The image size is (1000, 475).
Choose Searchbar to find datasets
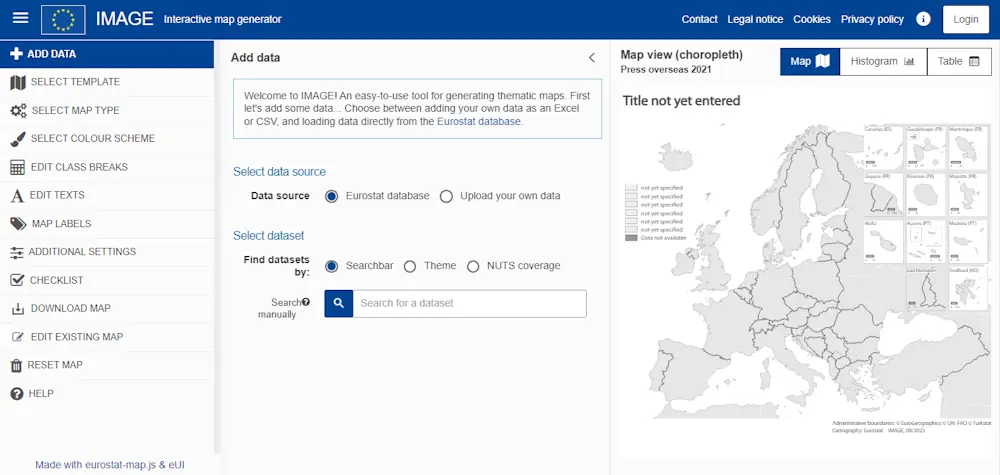[331, 267]
